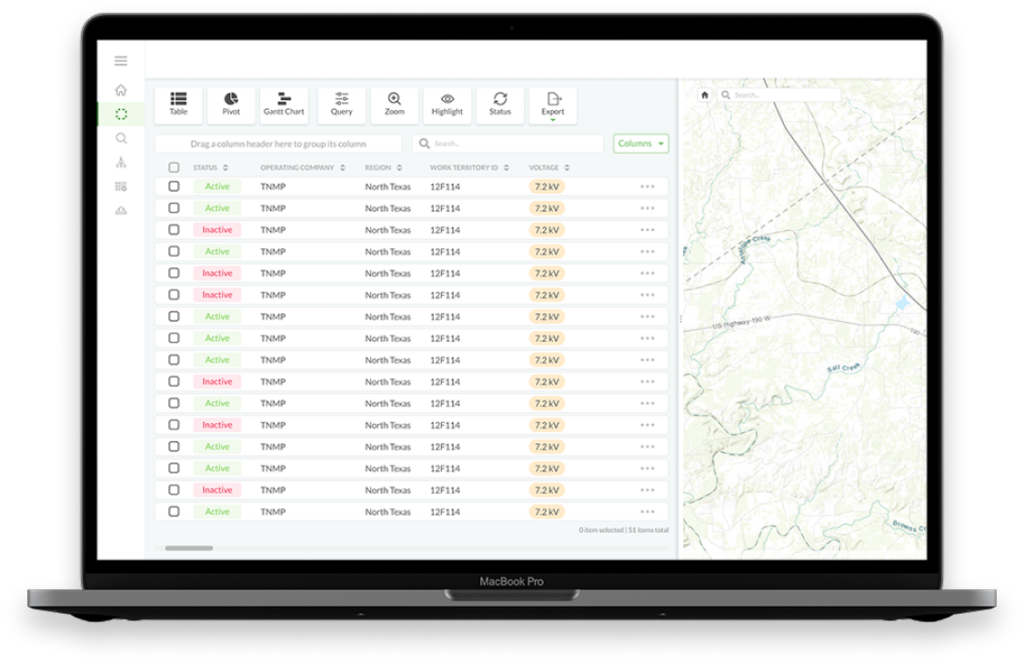Viewport: 1024px width, 664px height.
Task: Expand the Columns dropdown
Action: (x=641, y=144)
